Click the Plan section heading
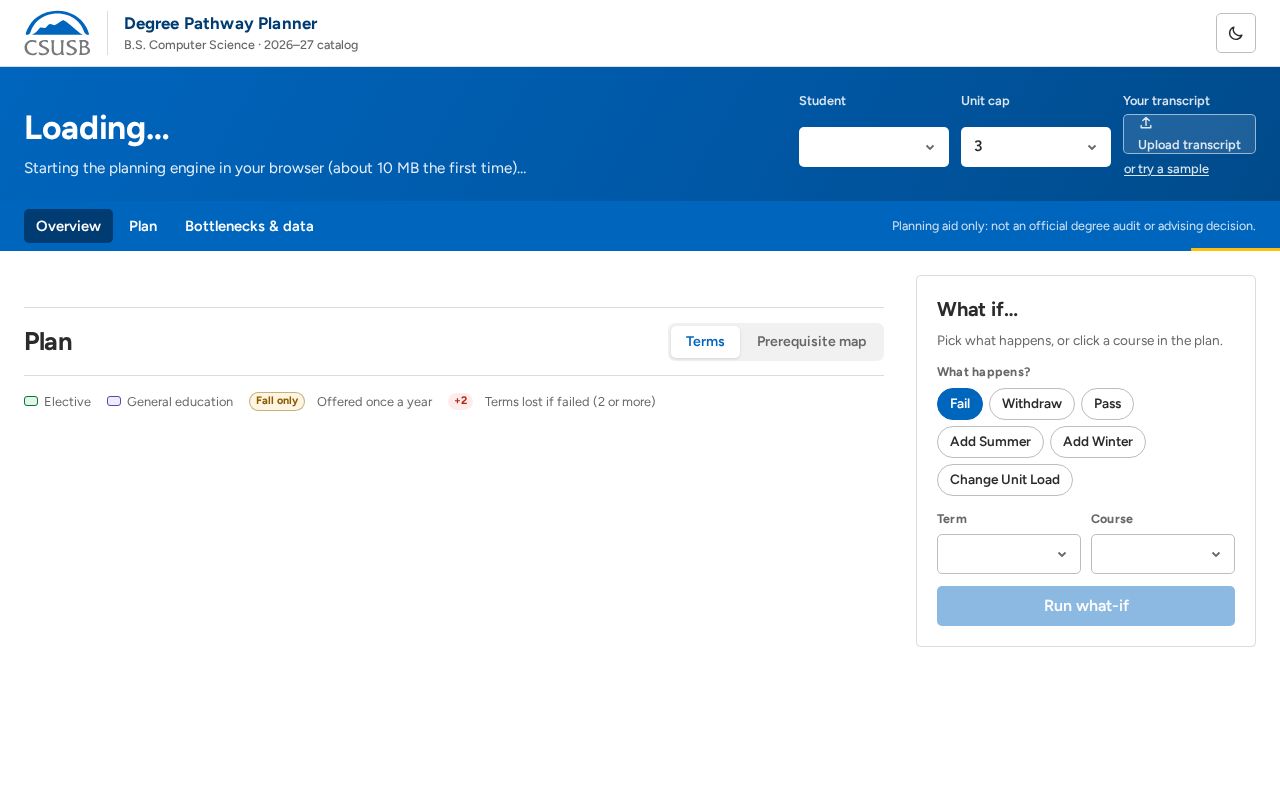This screenshot has width=1280, height=800. [48, 342]
